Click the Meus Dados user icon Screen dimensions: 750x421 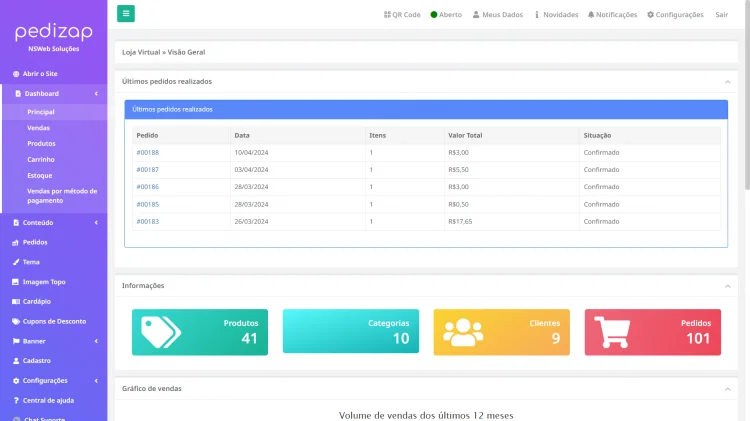tap(476, 15)
